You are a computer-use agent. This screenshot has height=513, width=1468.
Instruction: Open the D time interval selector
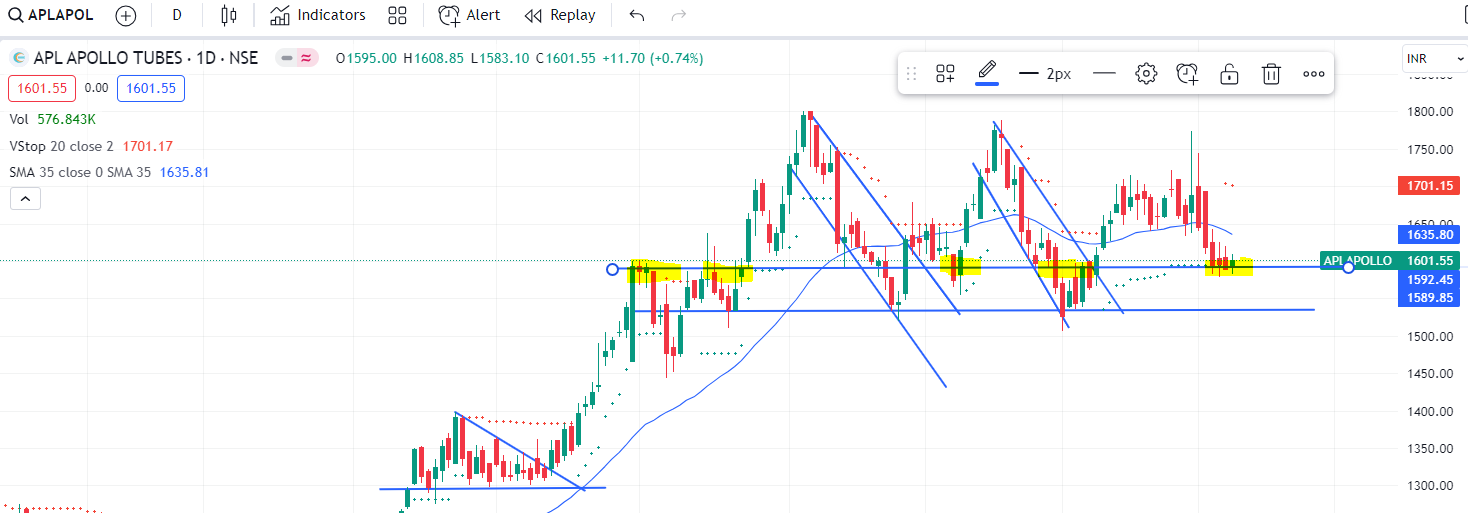point(177,15)
